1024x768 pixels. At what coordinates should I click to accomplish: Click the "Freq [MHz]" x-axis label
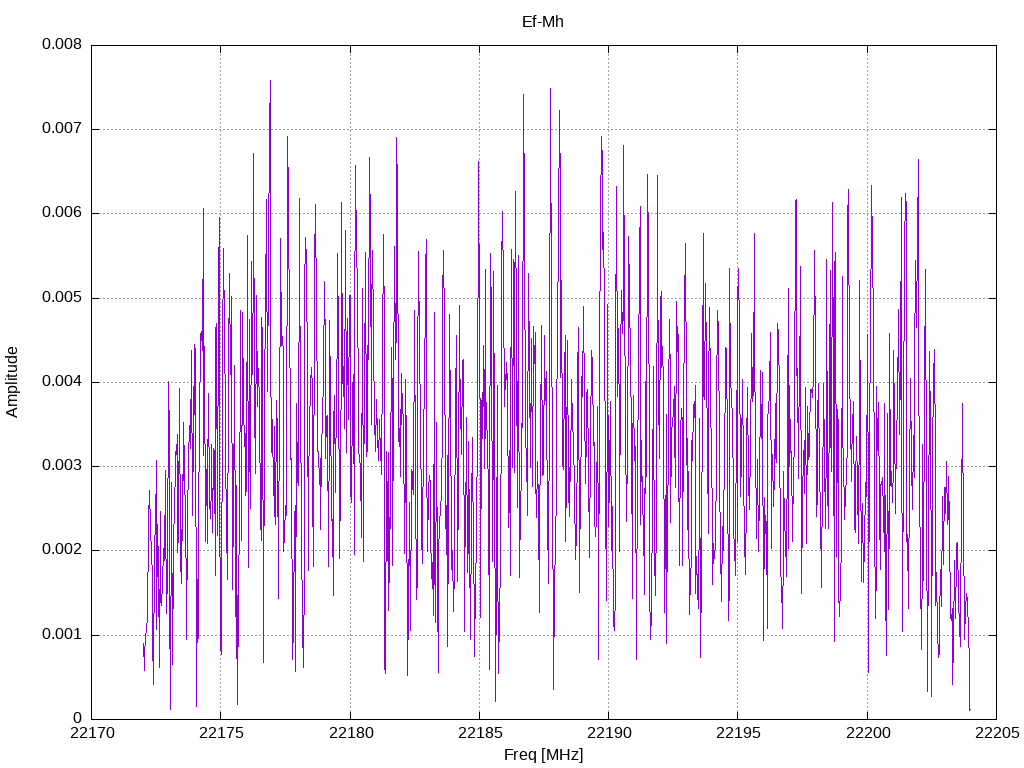pos(543,755)
